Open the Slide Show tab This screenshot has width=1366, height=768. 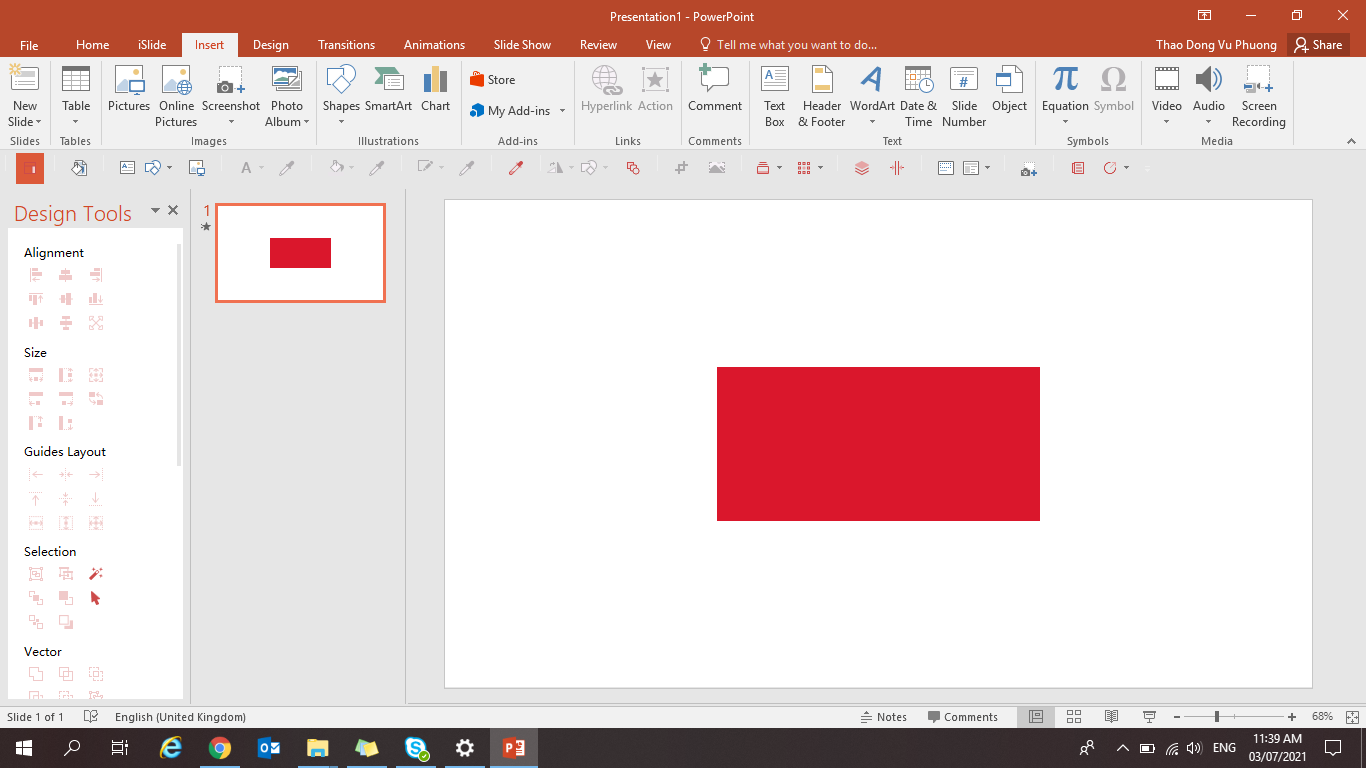pyautogui.click(x=522, y=45)
